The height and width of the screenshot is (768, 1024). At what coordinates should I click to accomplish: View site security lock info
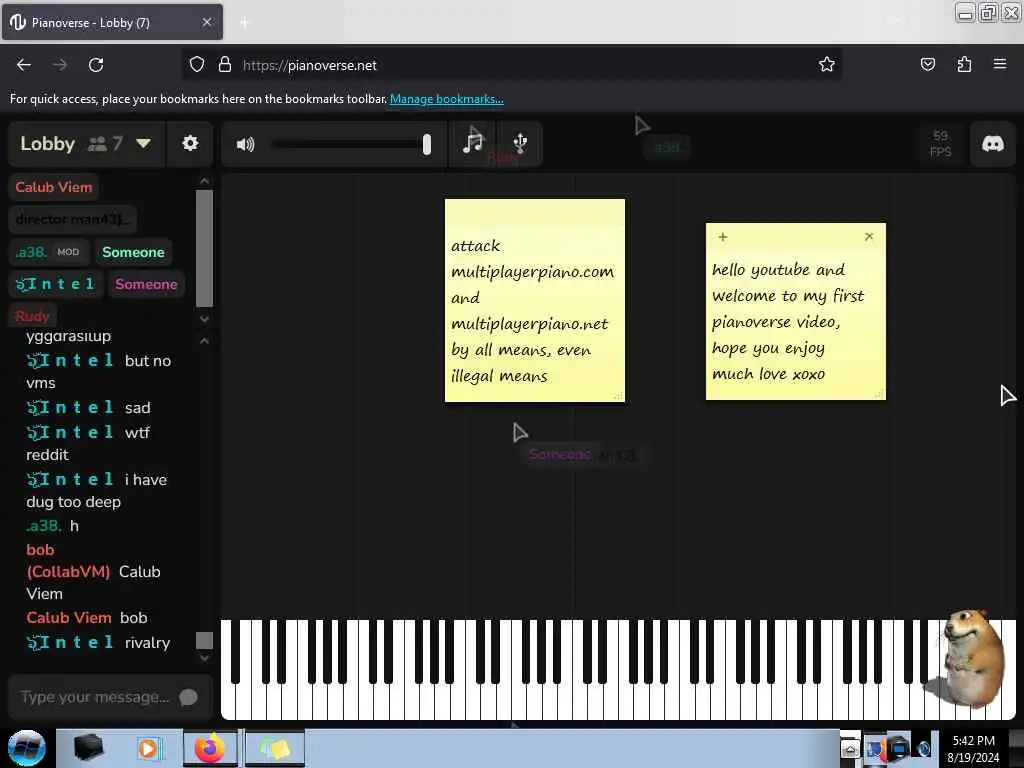225,65
